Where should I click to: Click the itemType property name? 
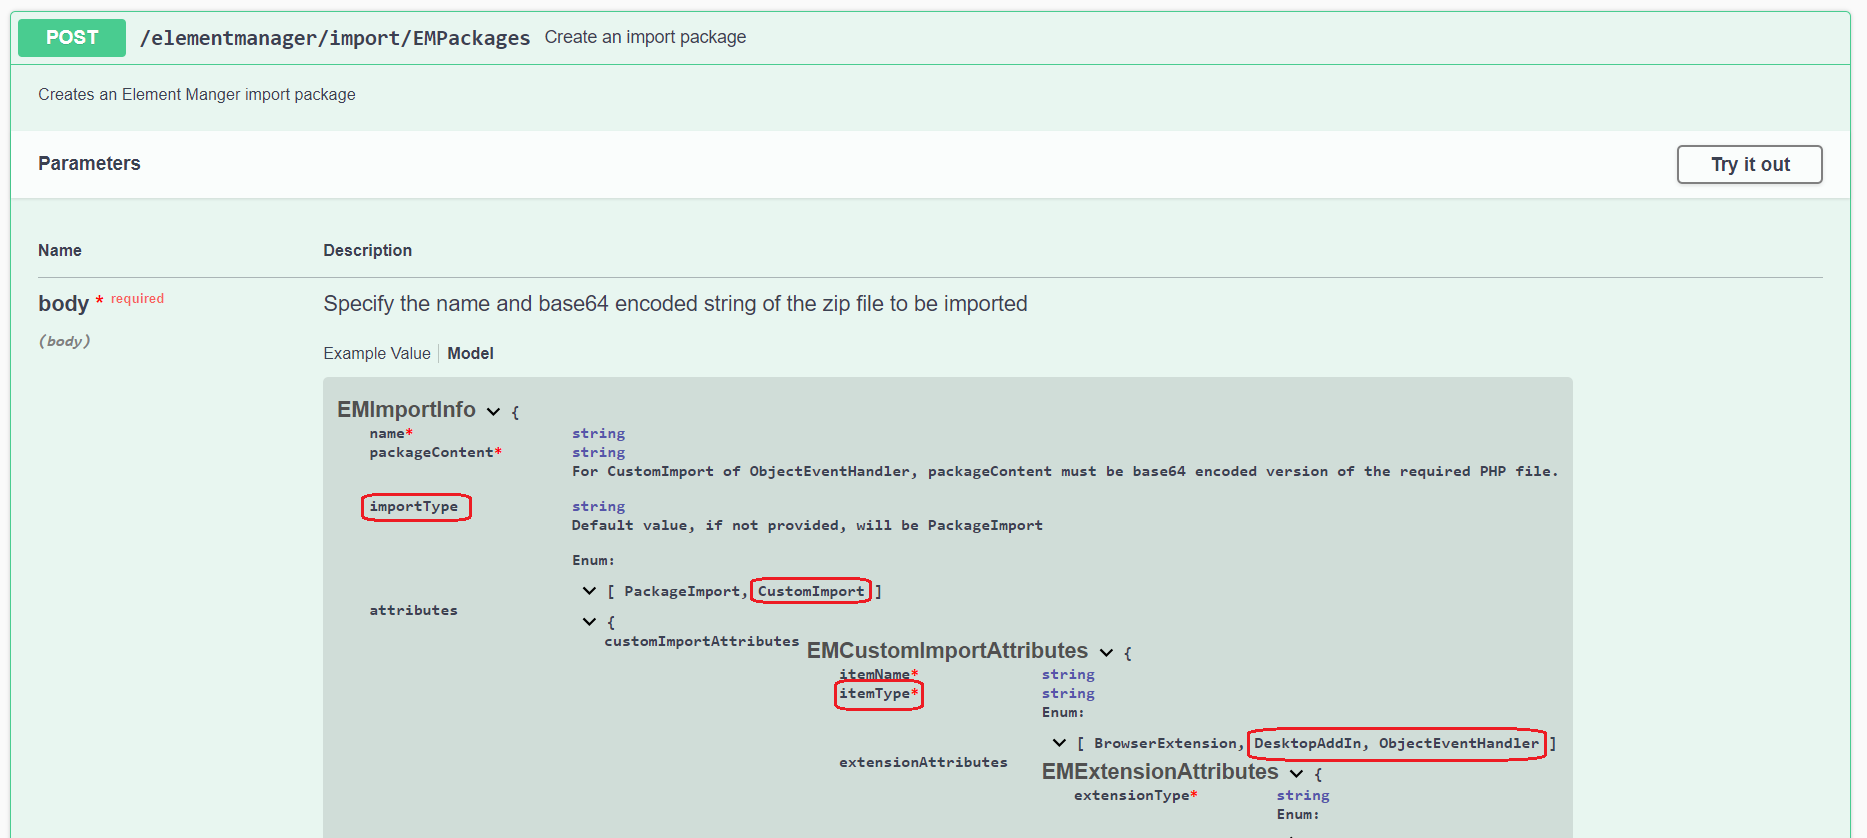(x=875, y=694)
